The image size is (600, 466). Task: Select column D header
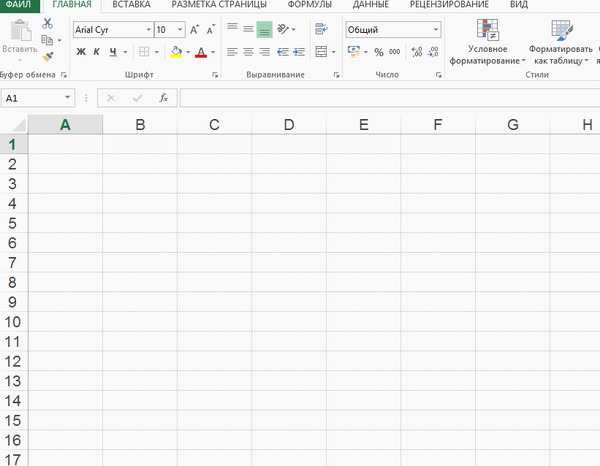tap(289, 125)
